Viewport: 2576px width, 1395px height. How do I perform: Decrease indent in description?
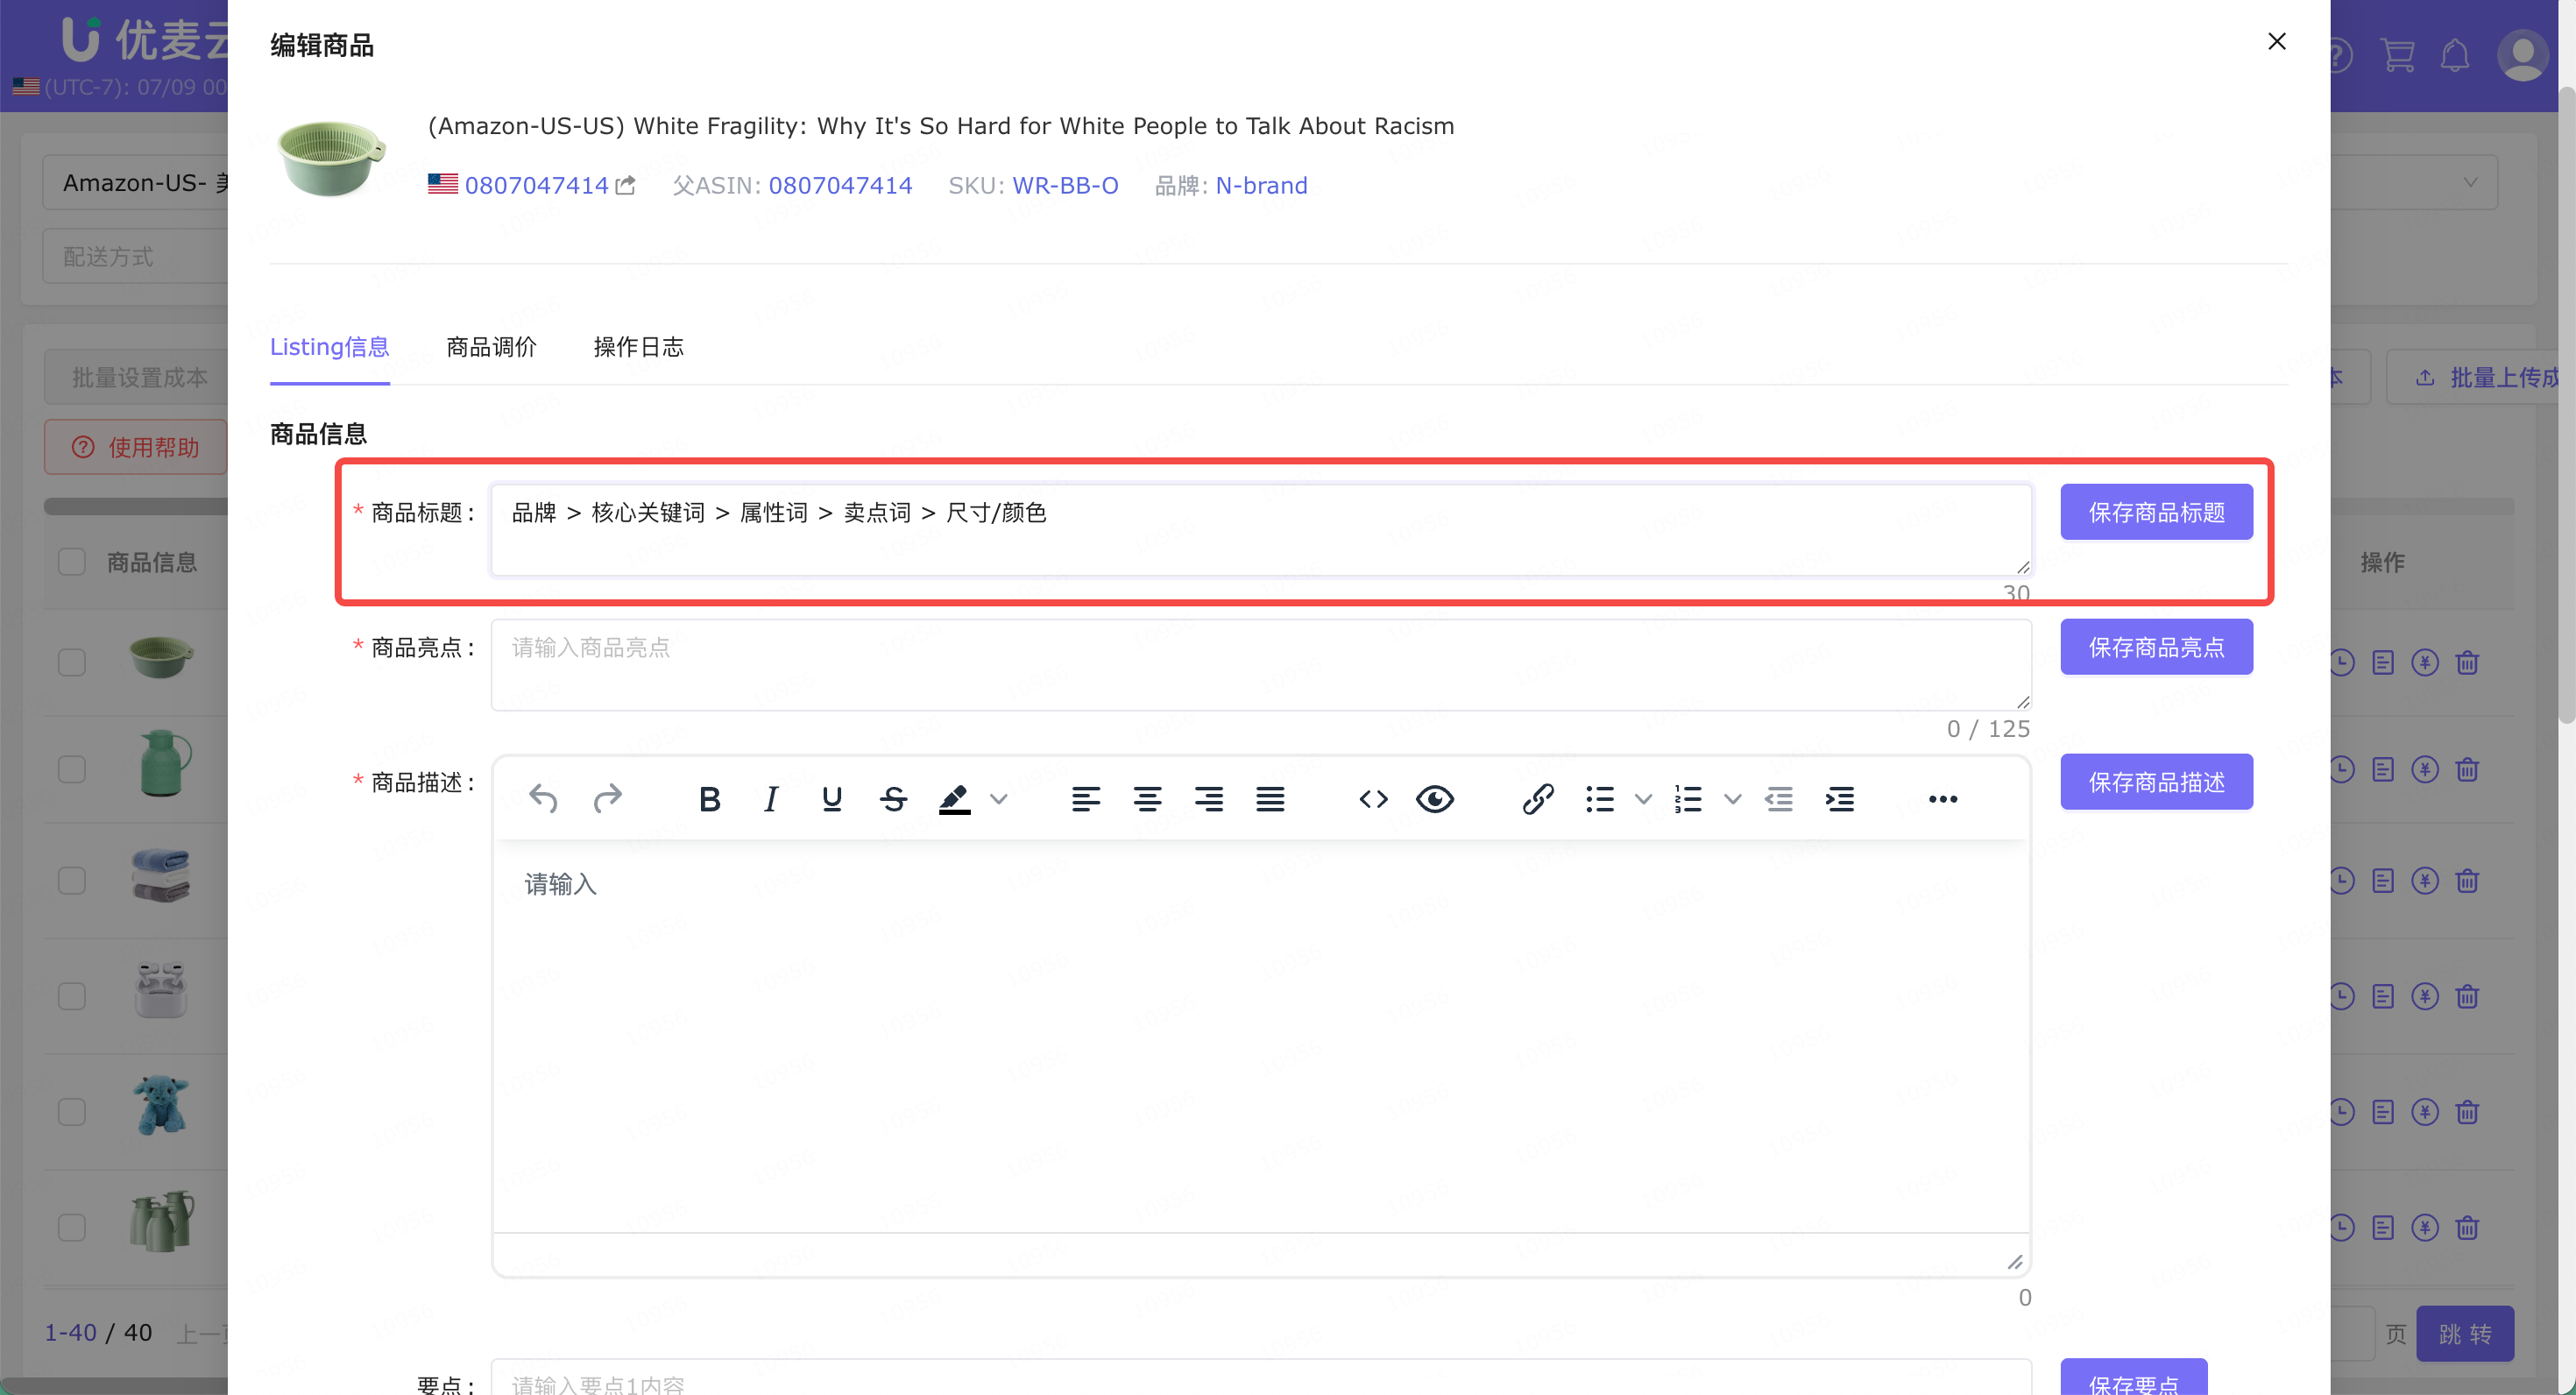[1779, 799]
